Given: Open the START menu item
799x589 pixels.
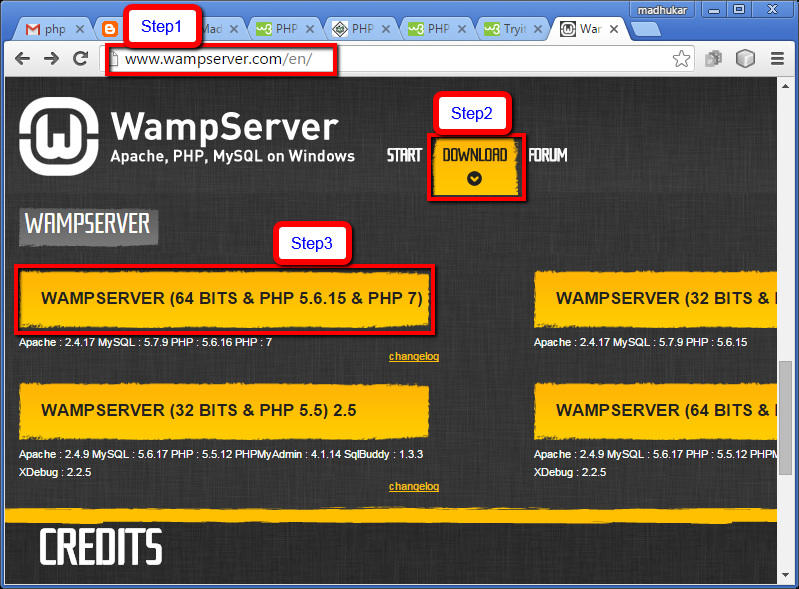Looking at the screenshot, I should tap(404, 155).
